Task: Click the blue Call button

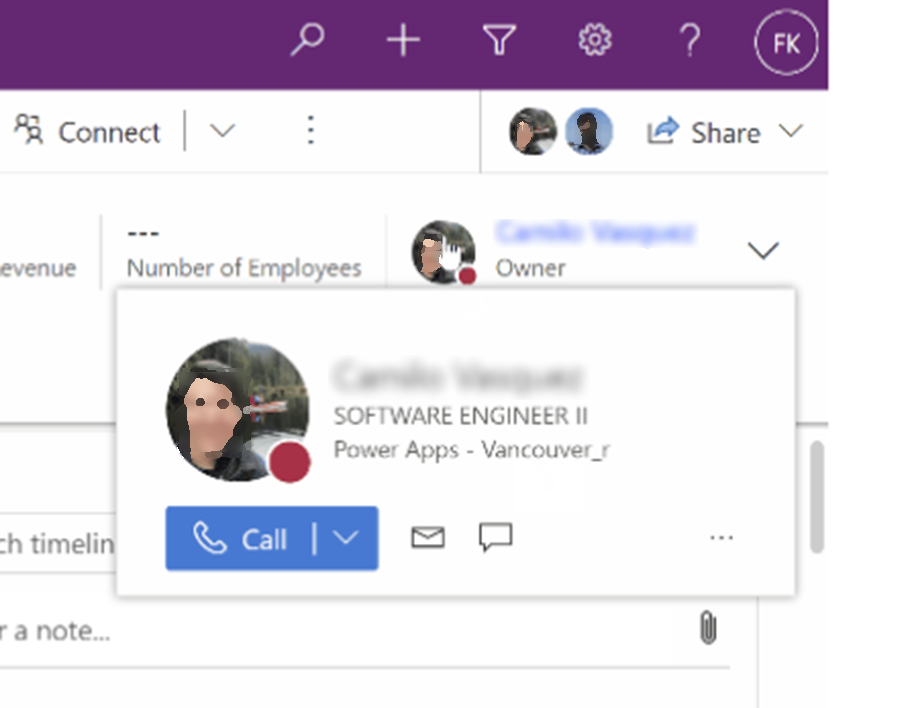Action: (240, 538)
